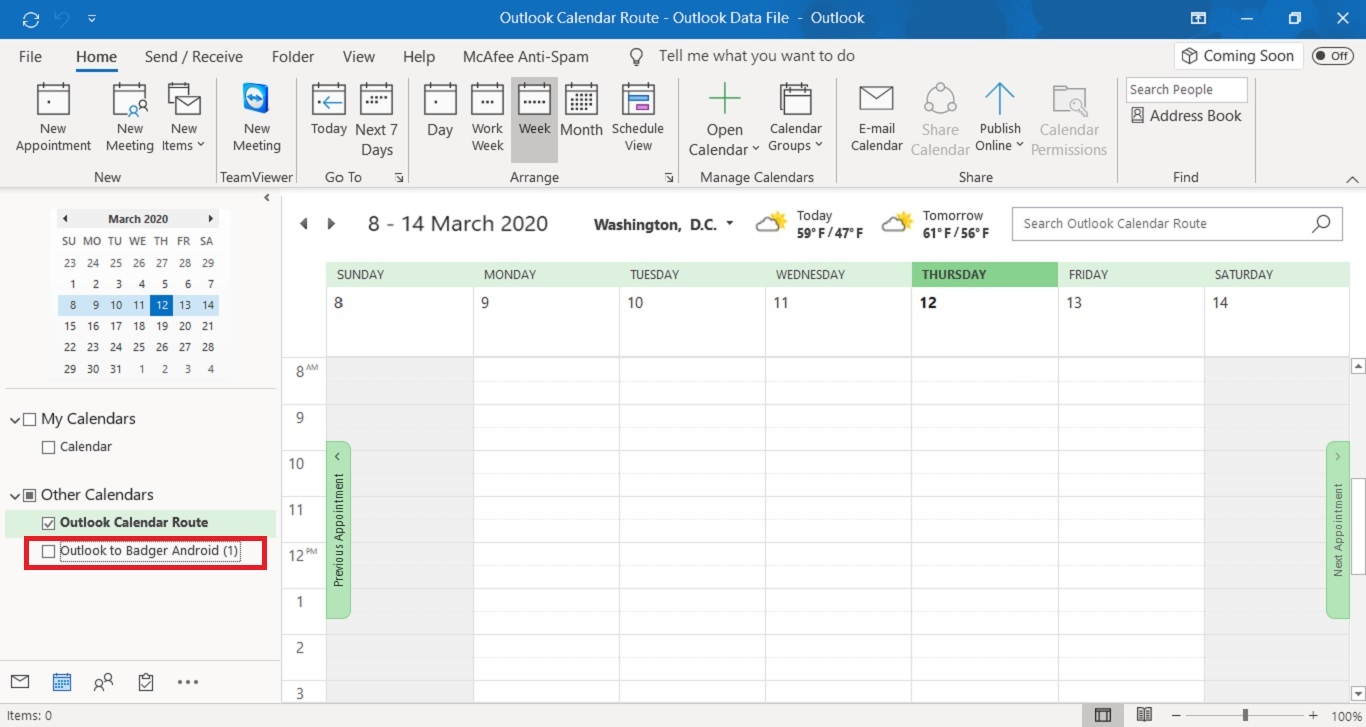
Task: Create a New Appointment
Action: click(53, 118)
